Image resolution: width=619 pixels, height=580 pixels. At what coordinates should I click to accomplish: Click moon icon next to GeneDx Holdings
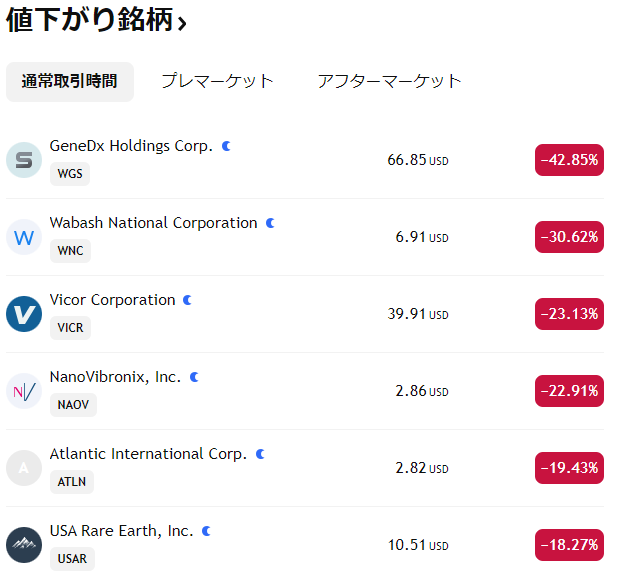[226, 146]
